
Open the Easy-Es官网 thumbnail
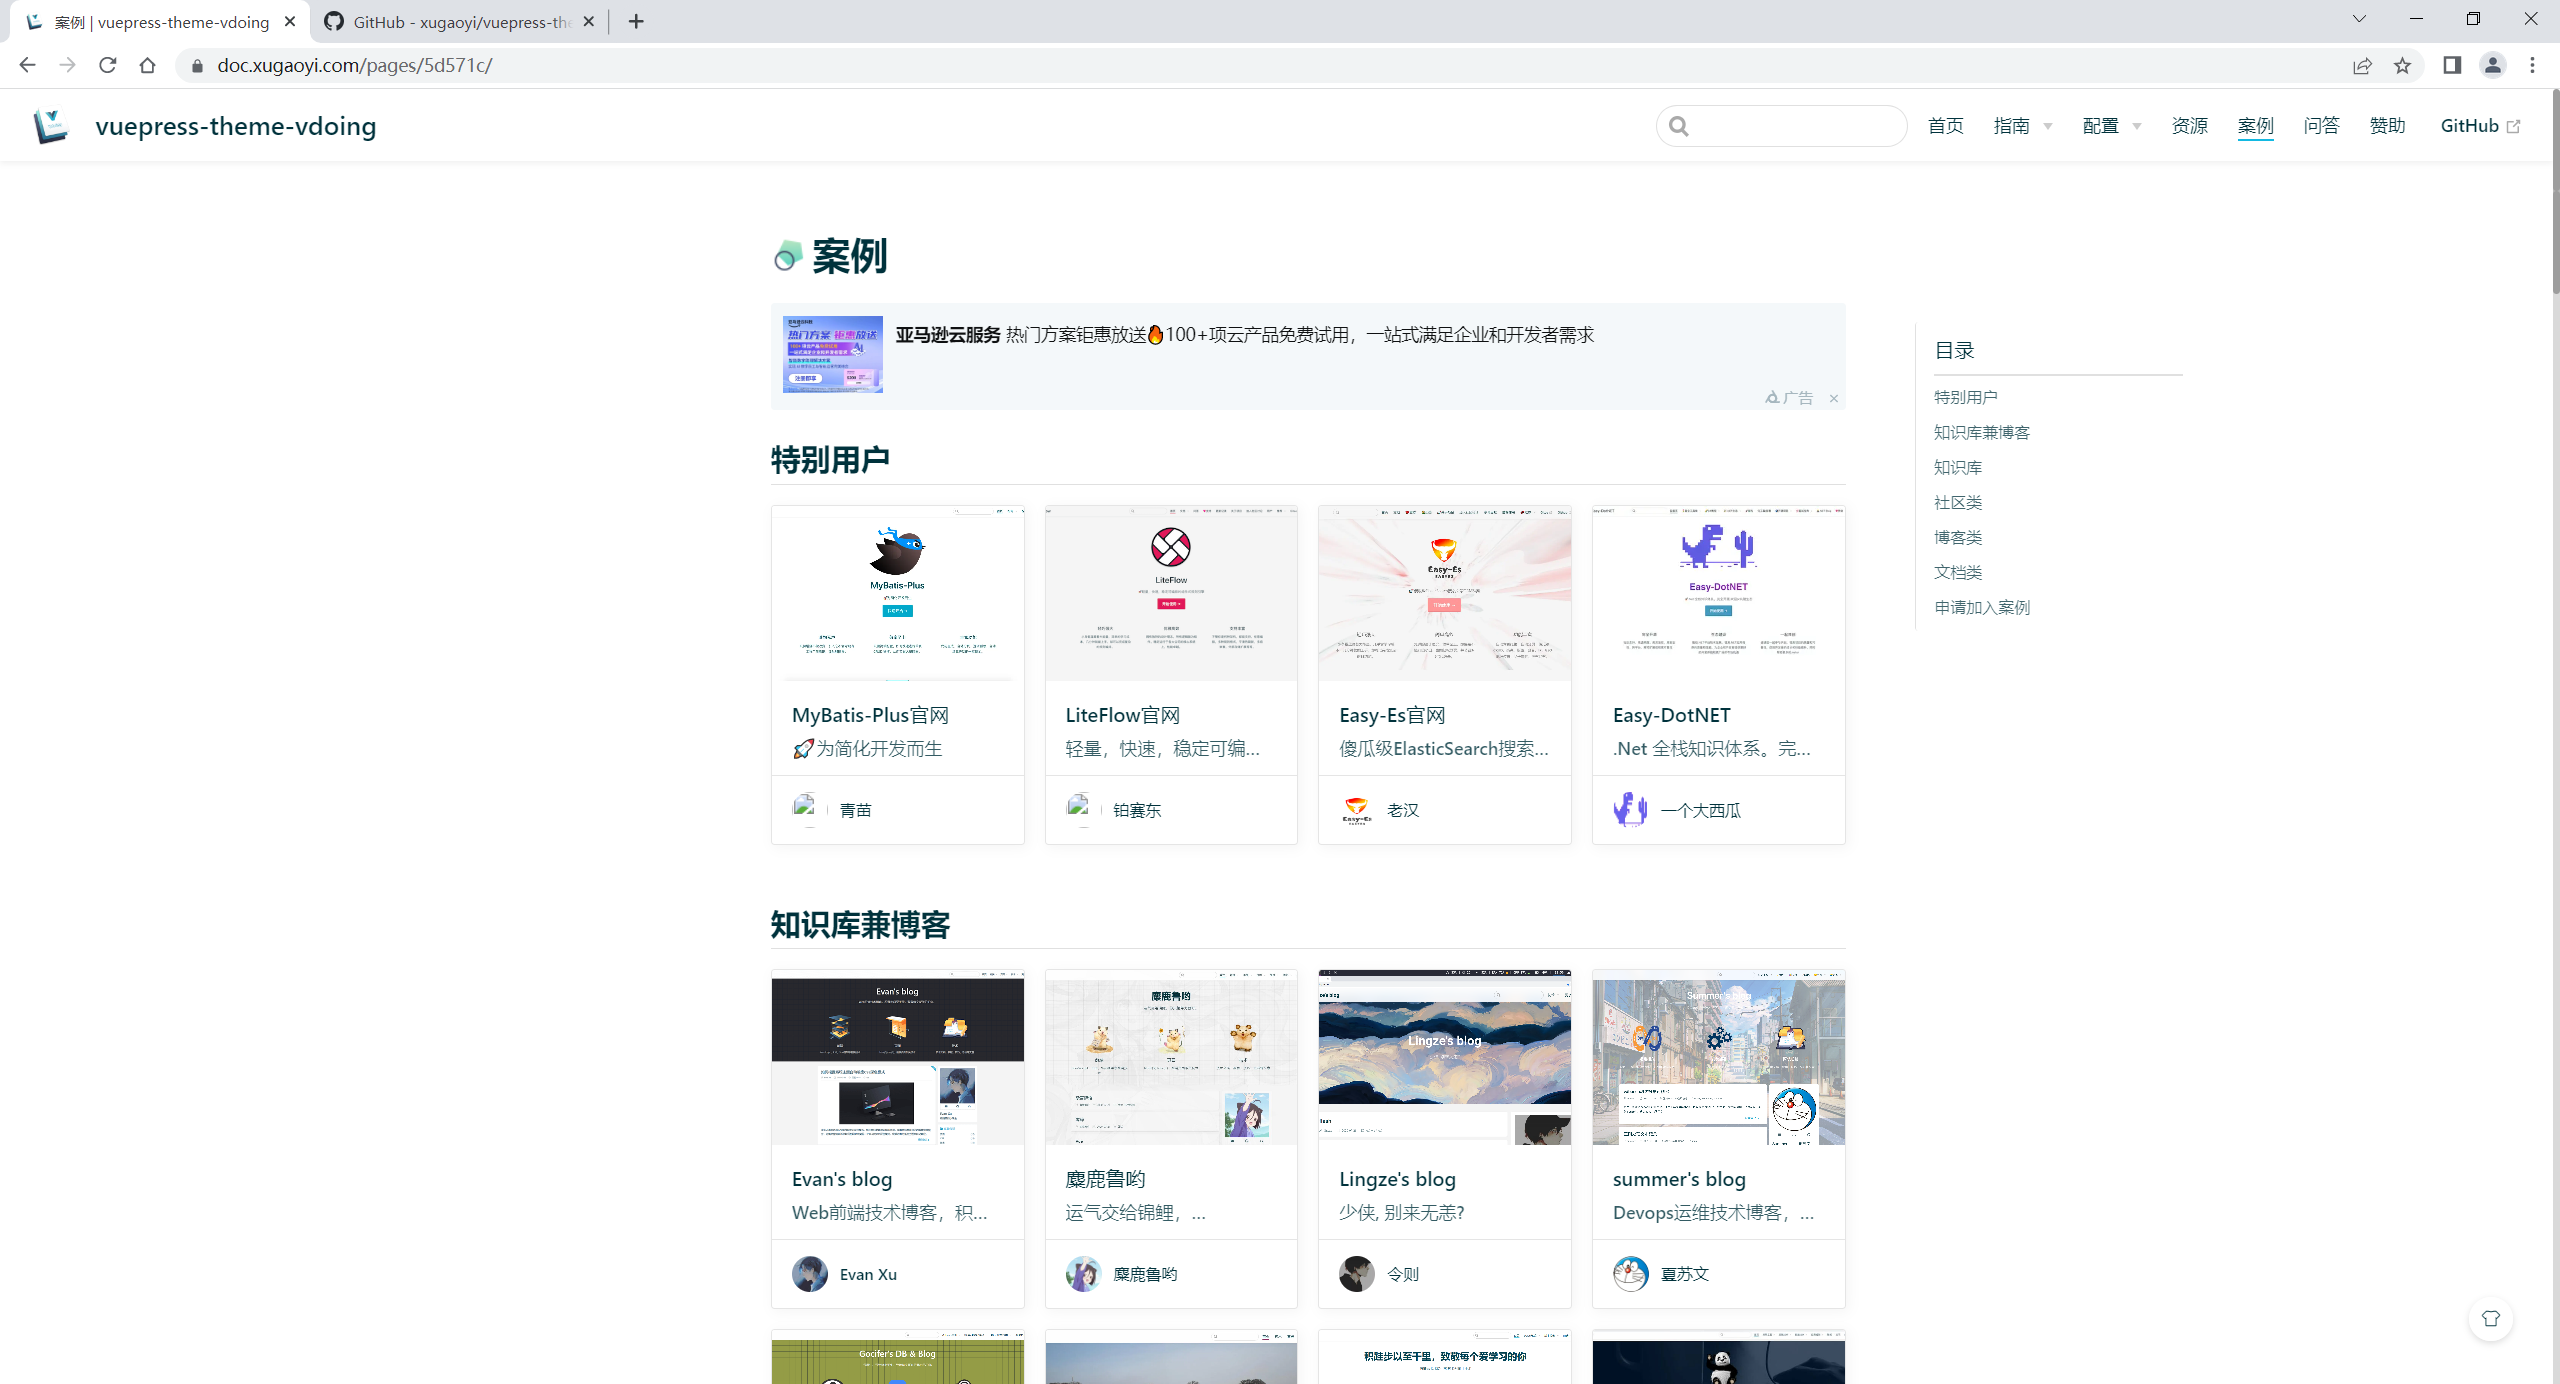(1444, 593)
